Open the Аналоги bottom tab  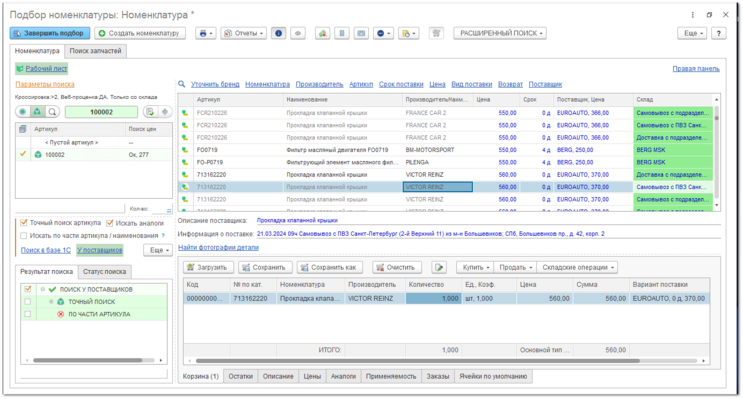pos(343,376)
